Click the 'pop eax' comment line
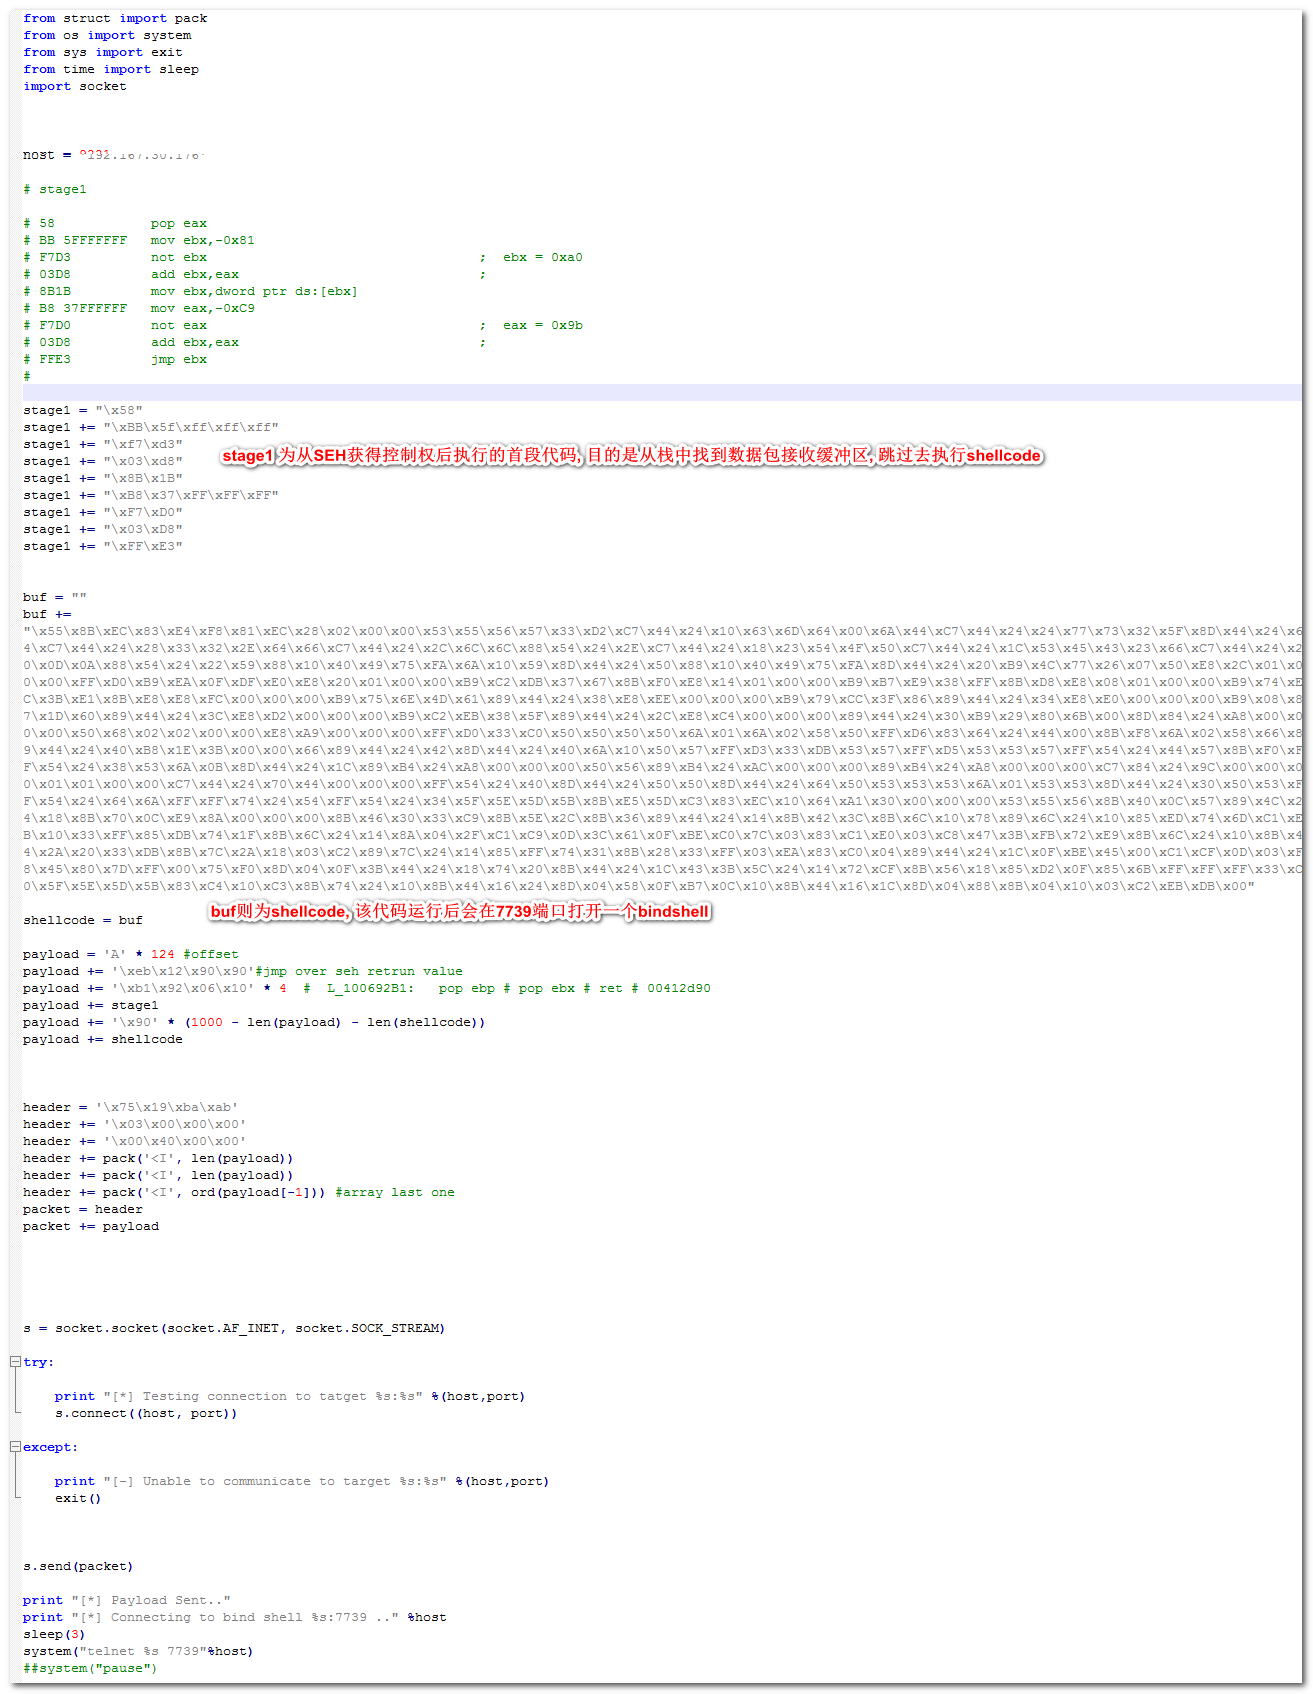Image resolution: width=1313 pixels, height=1694 pixels. [115, 223]
